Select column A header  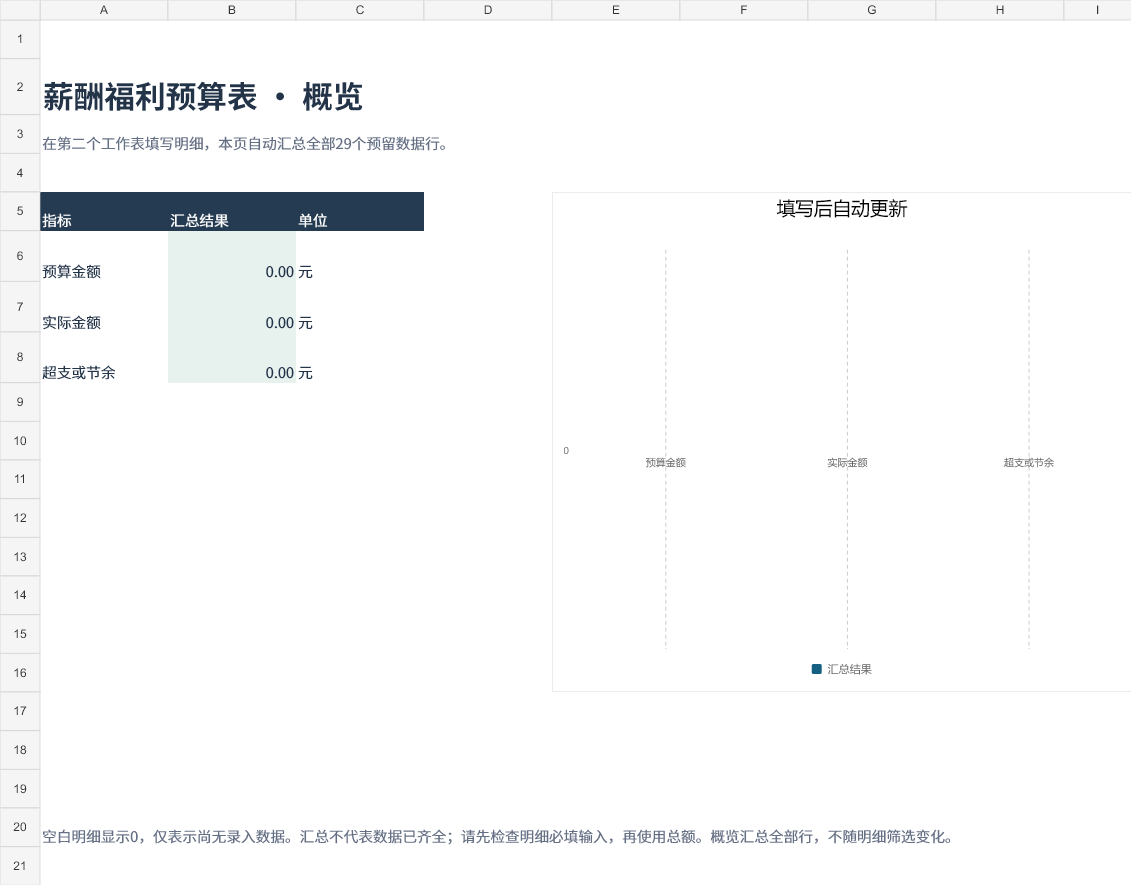pyautogui.click(x=104, y=10)
